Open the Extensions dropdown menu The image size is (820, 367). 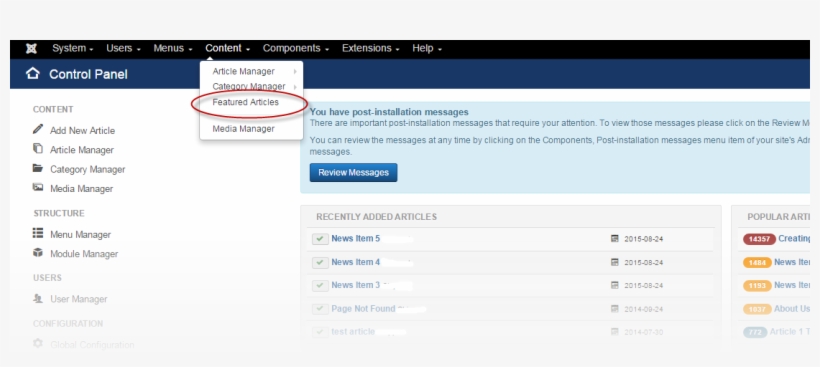371,49
